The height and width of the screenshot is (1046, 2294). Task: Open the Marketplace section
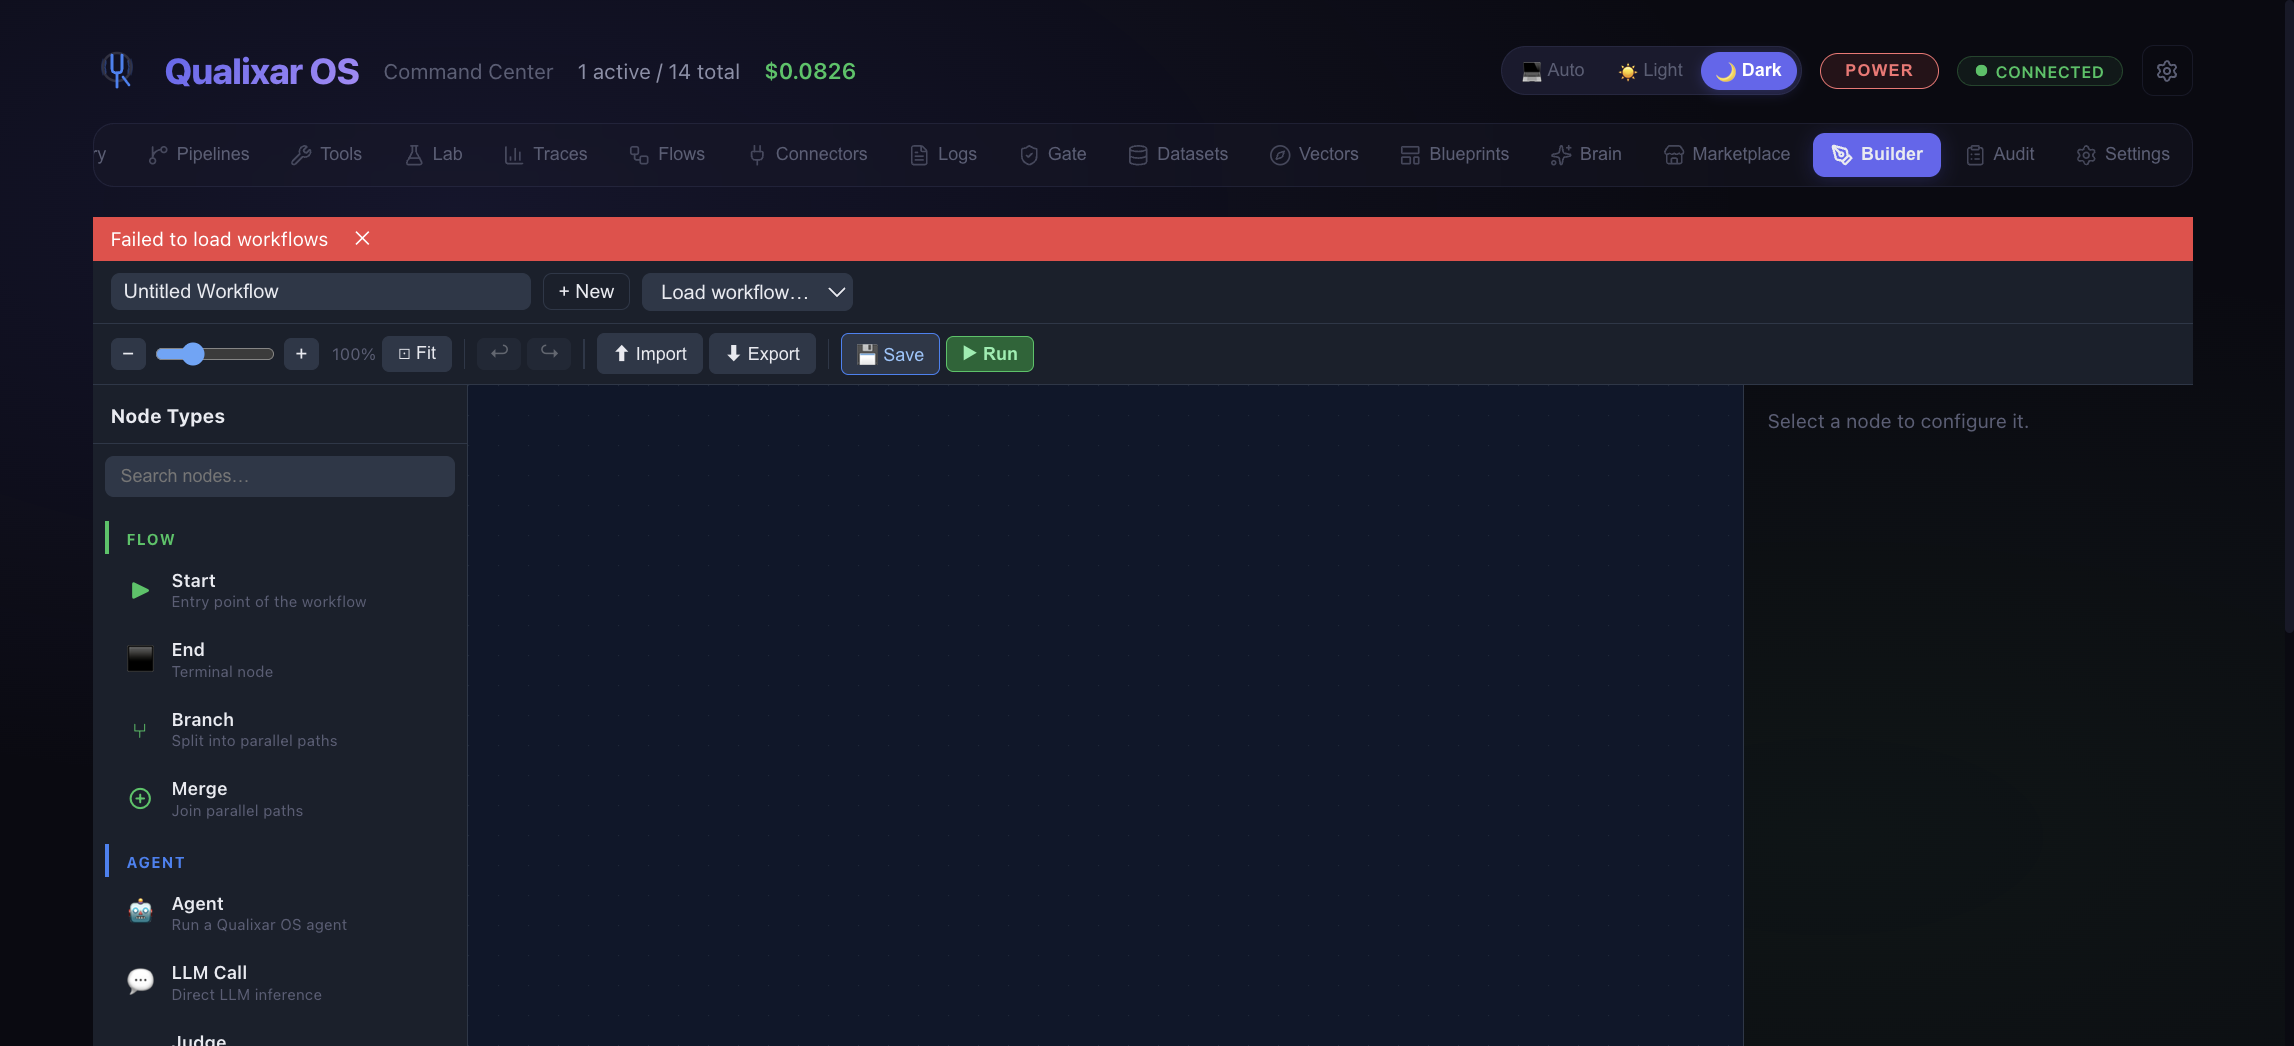coord(1726,154)
